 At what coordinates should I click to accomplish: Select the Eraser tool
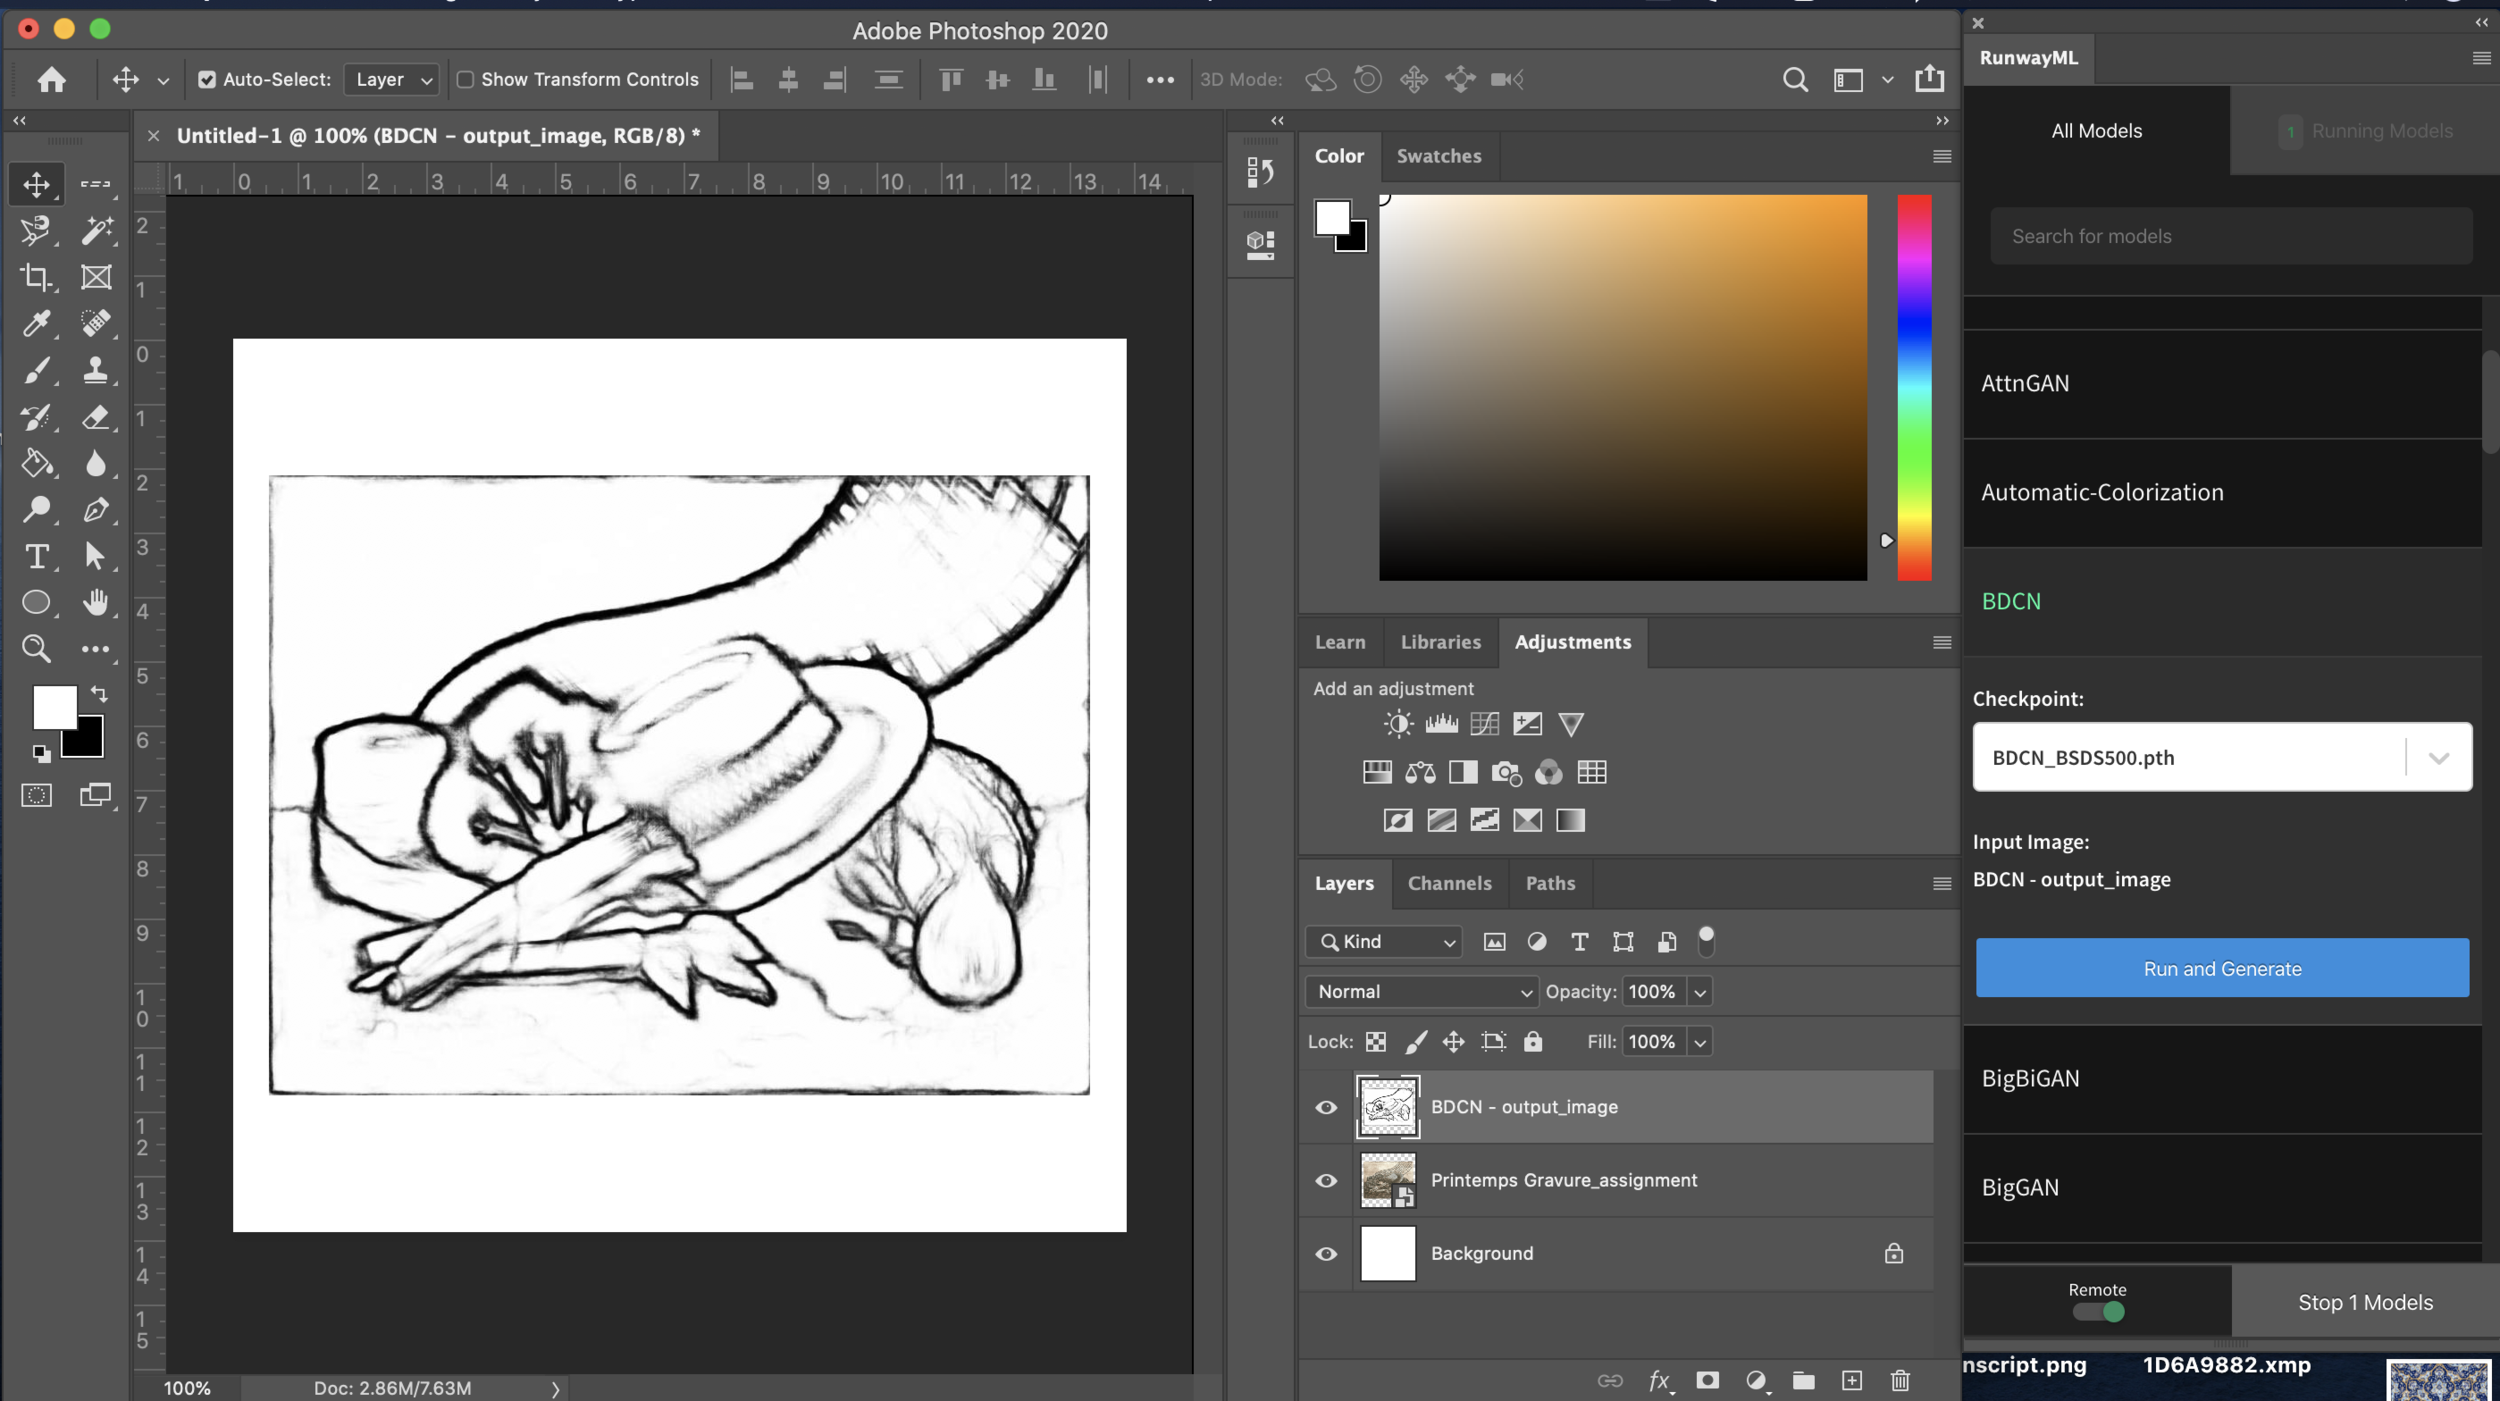pyautogui.click(x=96, y=416)
